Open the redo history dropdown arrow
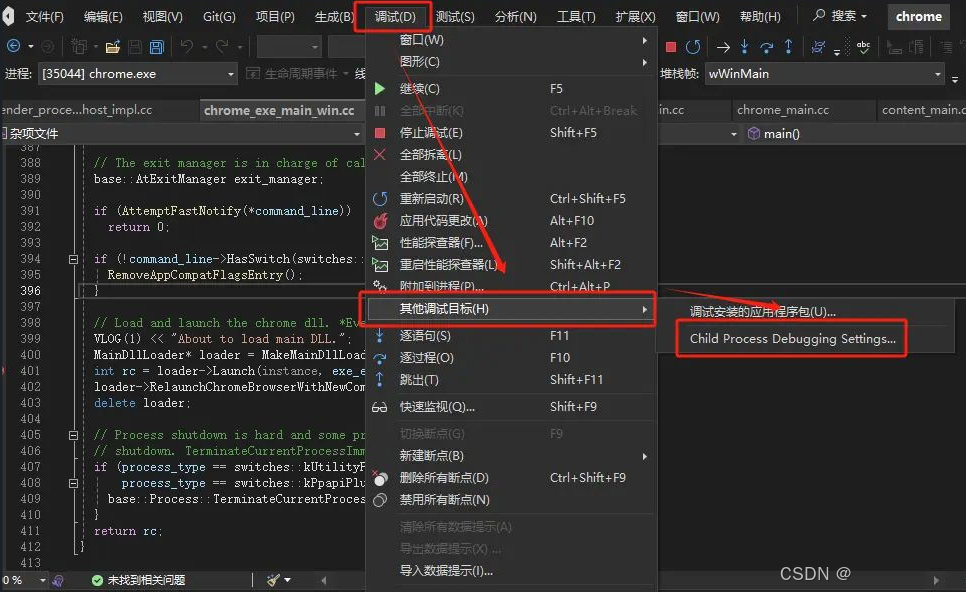Screen dimensions: 966x592 point(240,47)
